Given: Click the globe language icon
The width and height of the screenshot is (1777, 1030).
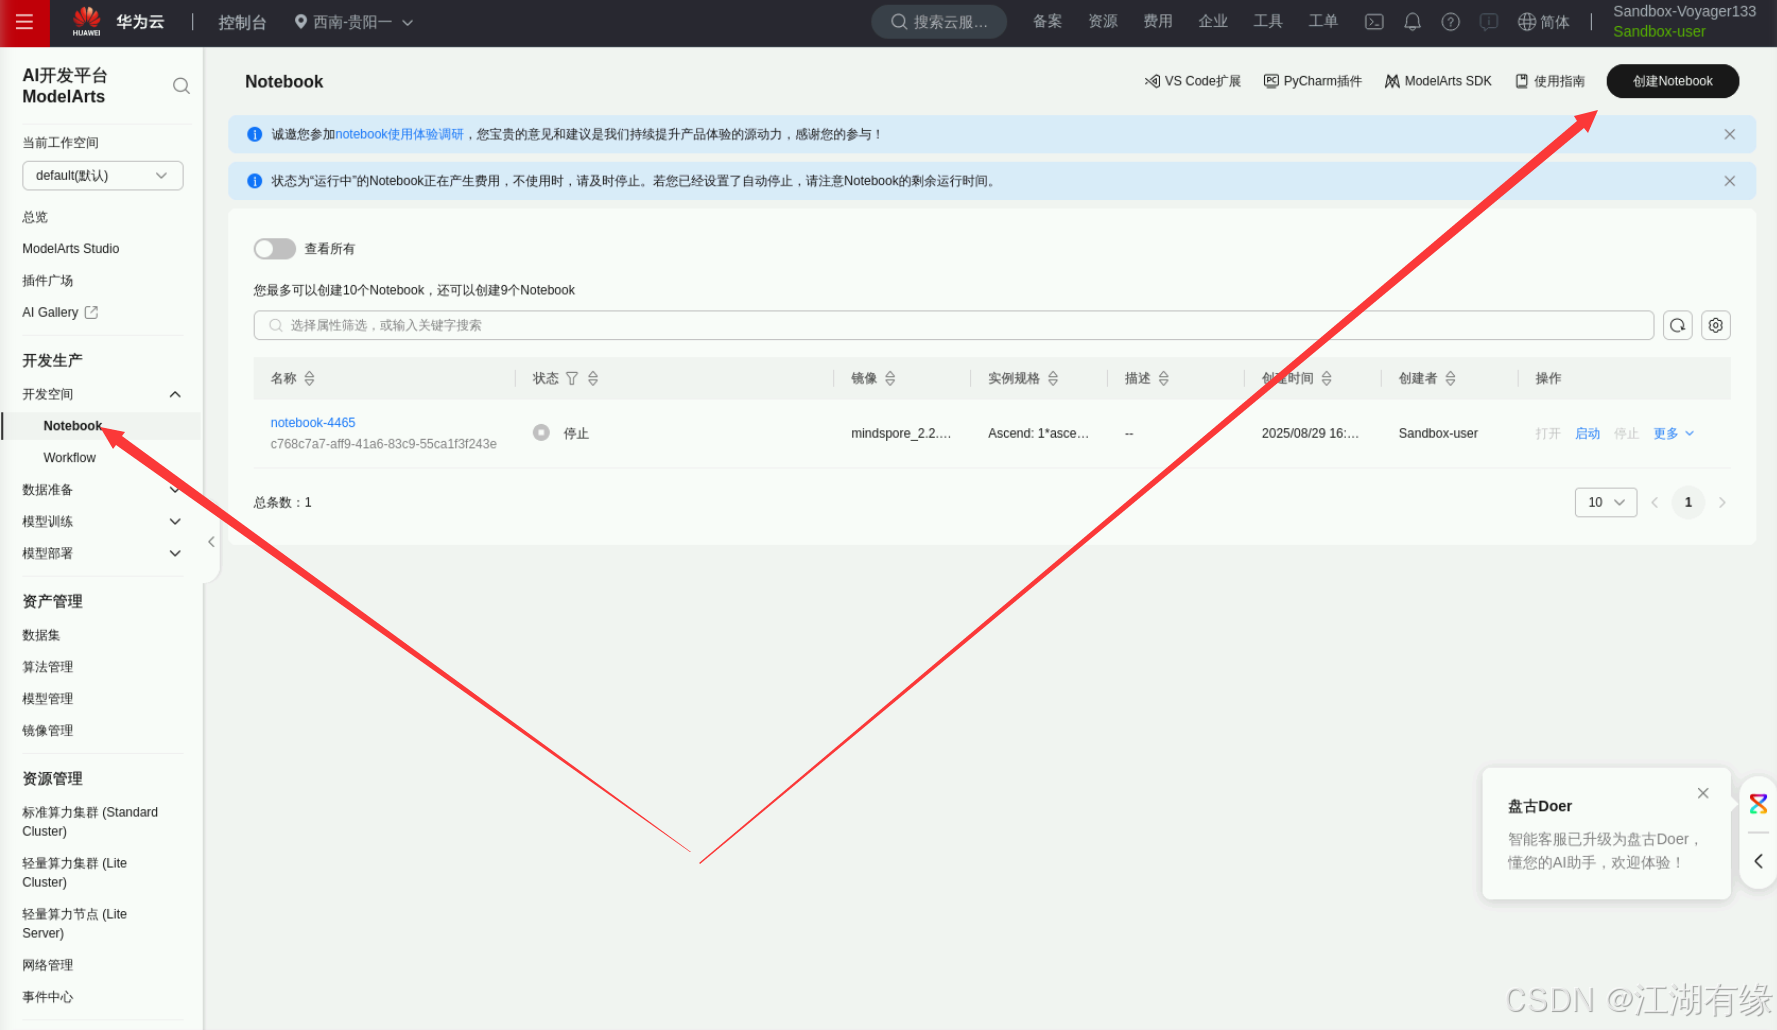Looking at the screenshot, I should click(1526, 22).
